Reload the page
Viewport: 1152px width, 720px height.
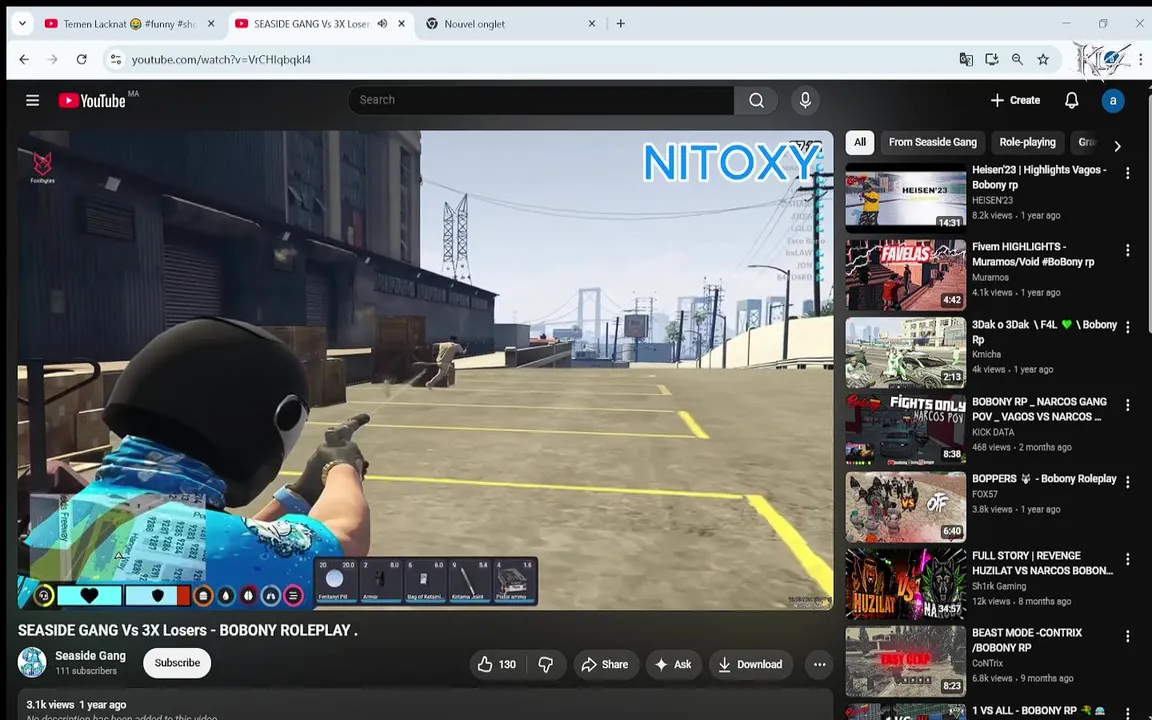pos(82,60)
